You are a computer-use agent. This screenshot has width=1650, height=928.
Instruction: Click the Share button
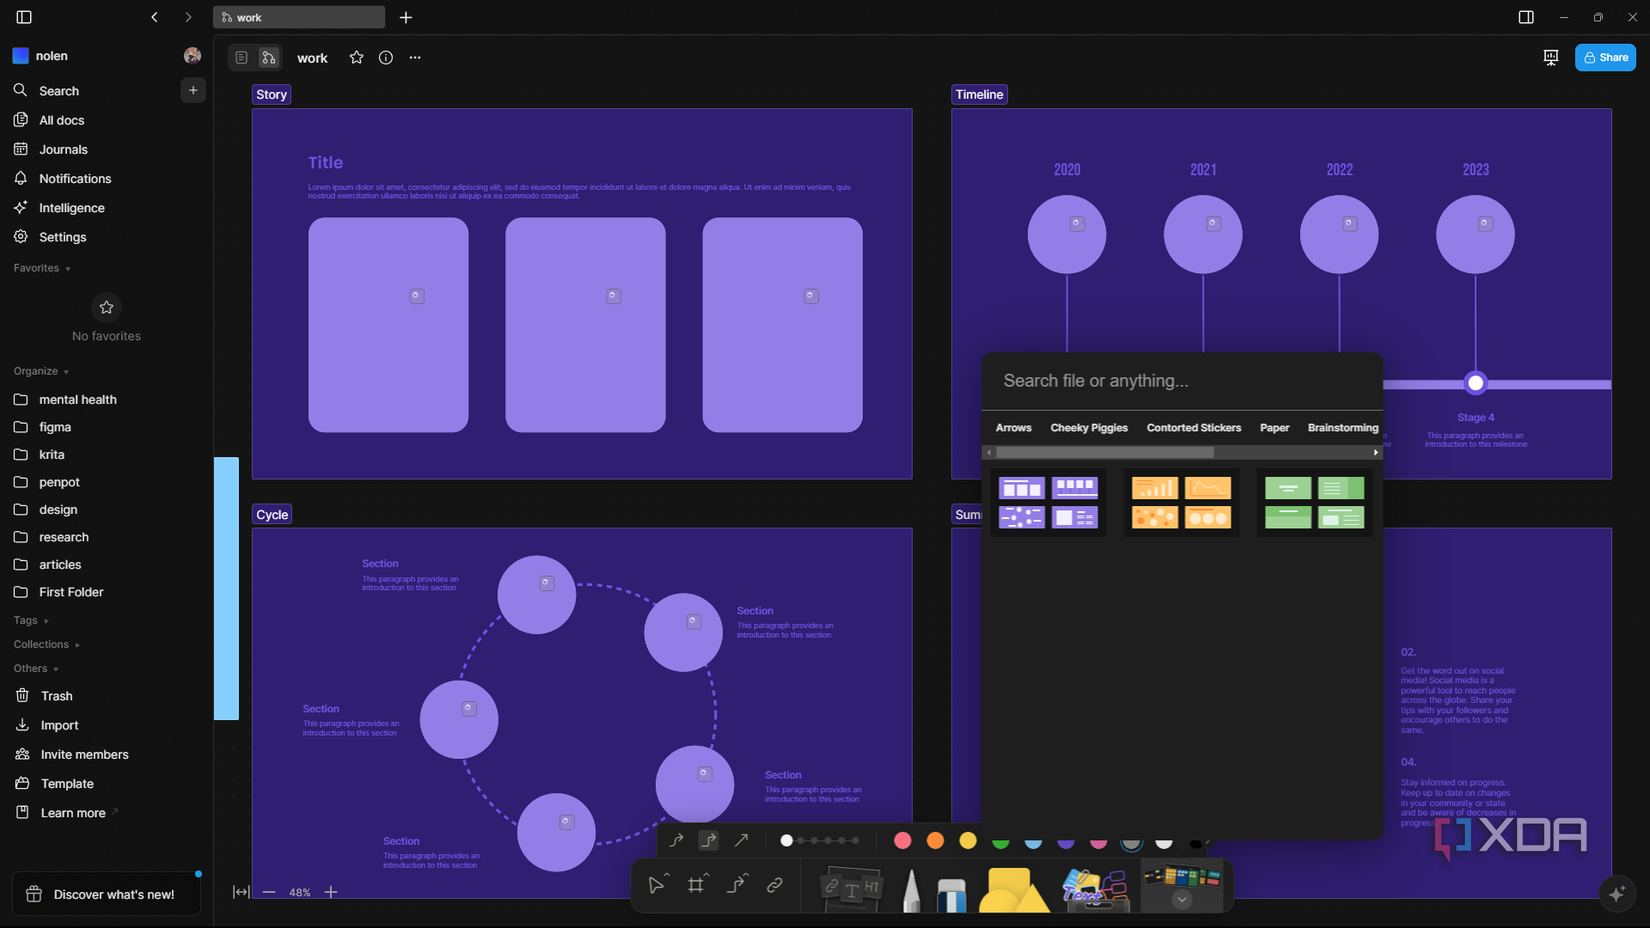[x=1605, y=57]
